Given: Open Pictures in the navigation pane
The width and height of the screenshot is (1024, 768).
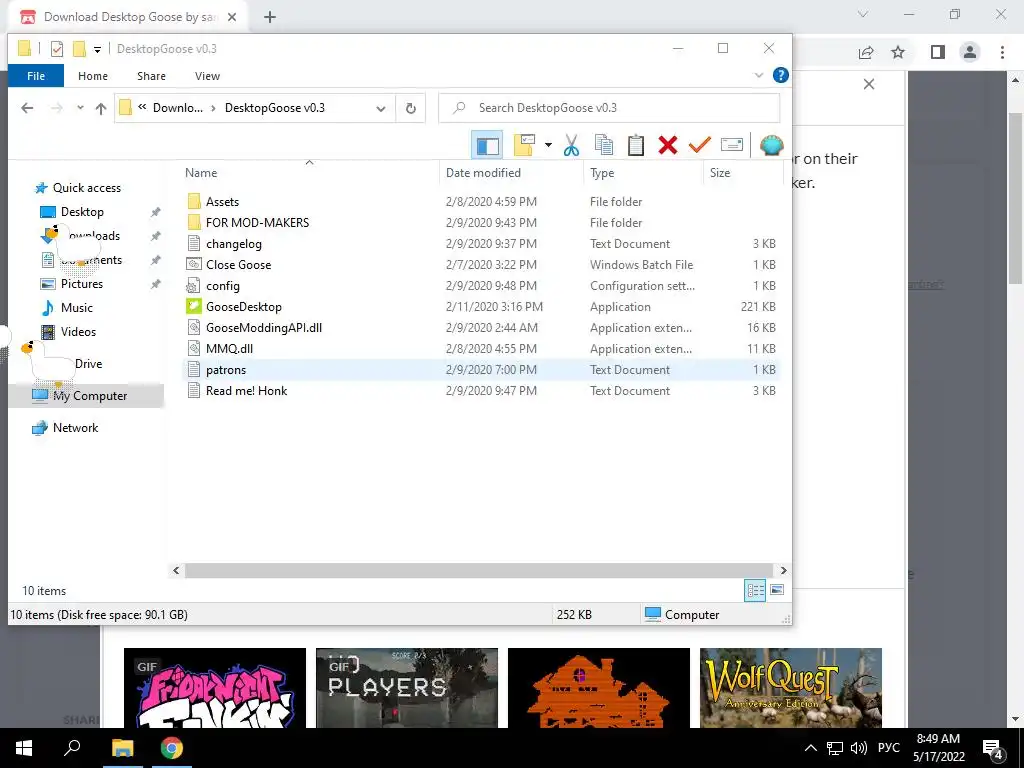Looking at the screenshot, I should click(x=82, y=284).
